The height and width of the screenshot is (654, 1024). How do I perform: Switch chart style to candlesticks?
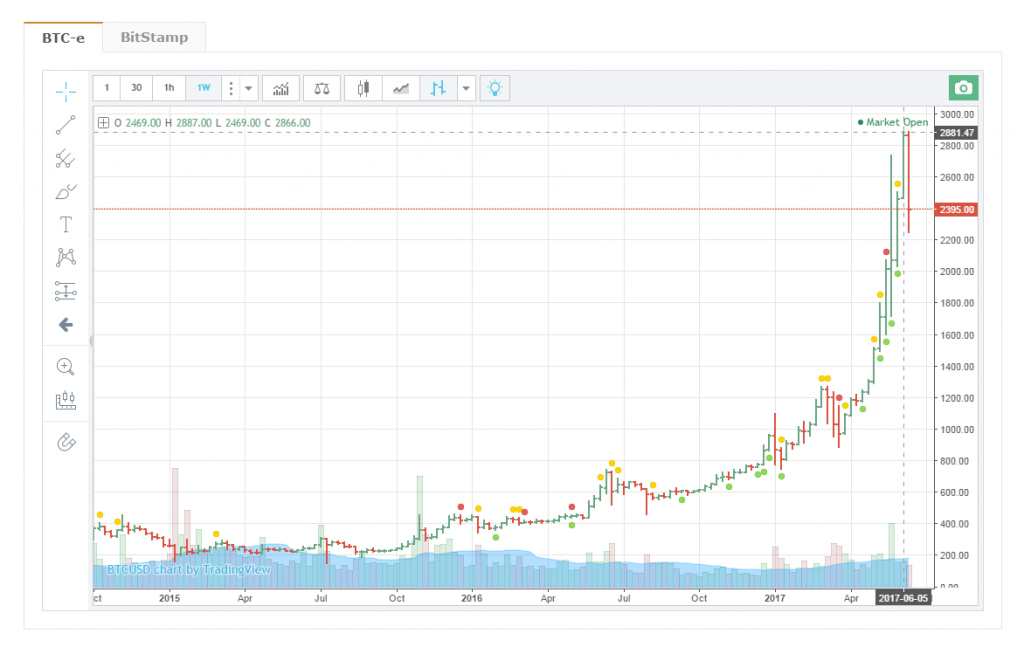(363, 88)
